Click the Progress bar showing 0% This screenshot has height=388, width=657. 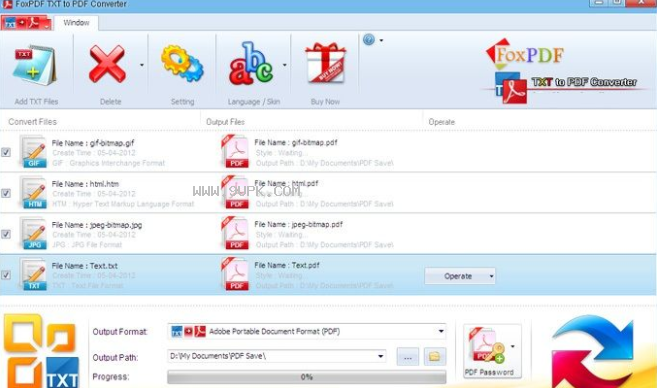(307, 377)
